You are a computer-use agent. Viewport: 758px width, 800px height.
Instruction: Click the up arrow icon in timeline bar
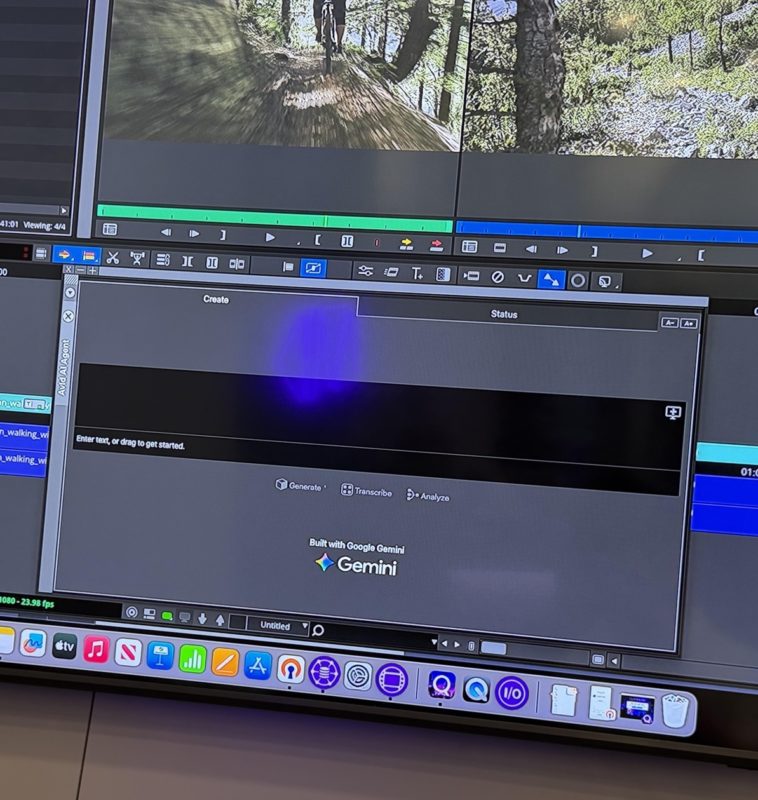tap(220, 620)
